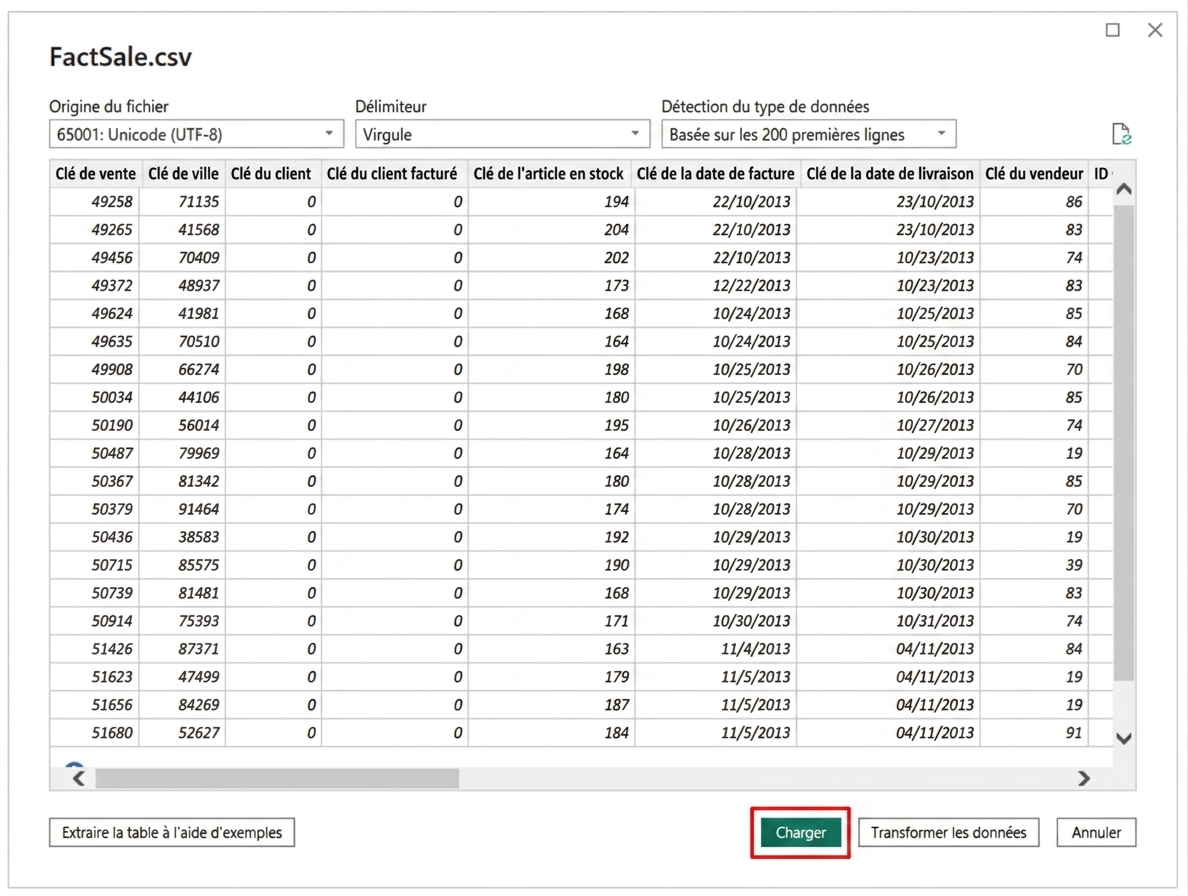Click cell value 79969
This screenshot has height=896, width=1188.
pos(199,454)
